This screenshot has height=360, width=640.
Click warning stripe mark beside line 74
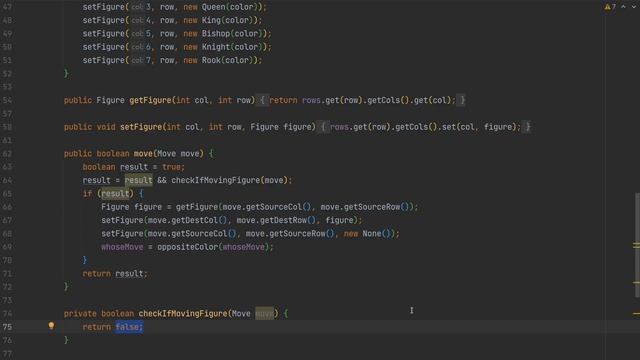click(636, 313)
